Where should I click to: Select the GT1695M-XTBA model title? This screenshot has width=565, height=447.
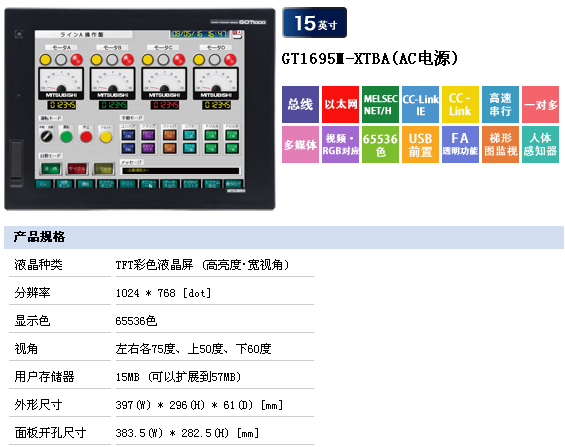[370, 58]
